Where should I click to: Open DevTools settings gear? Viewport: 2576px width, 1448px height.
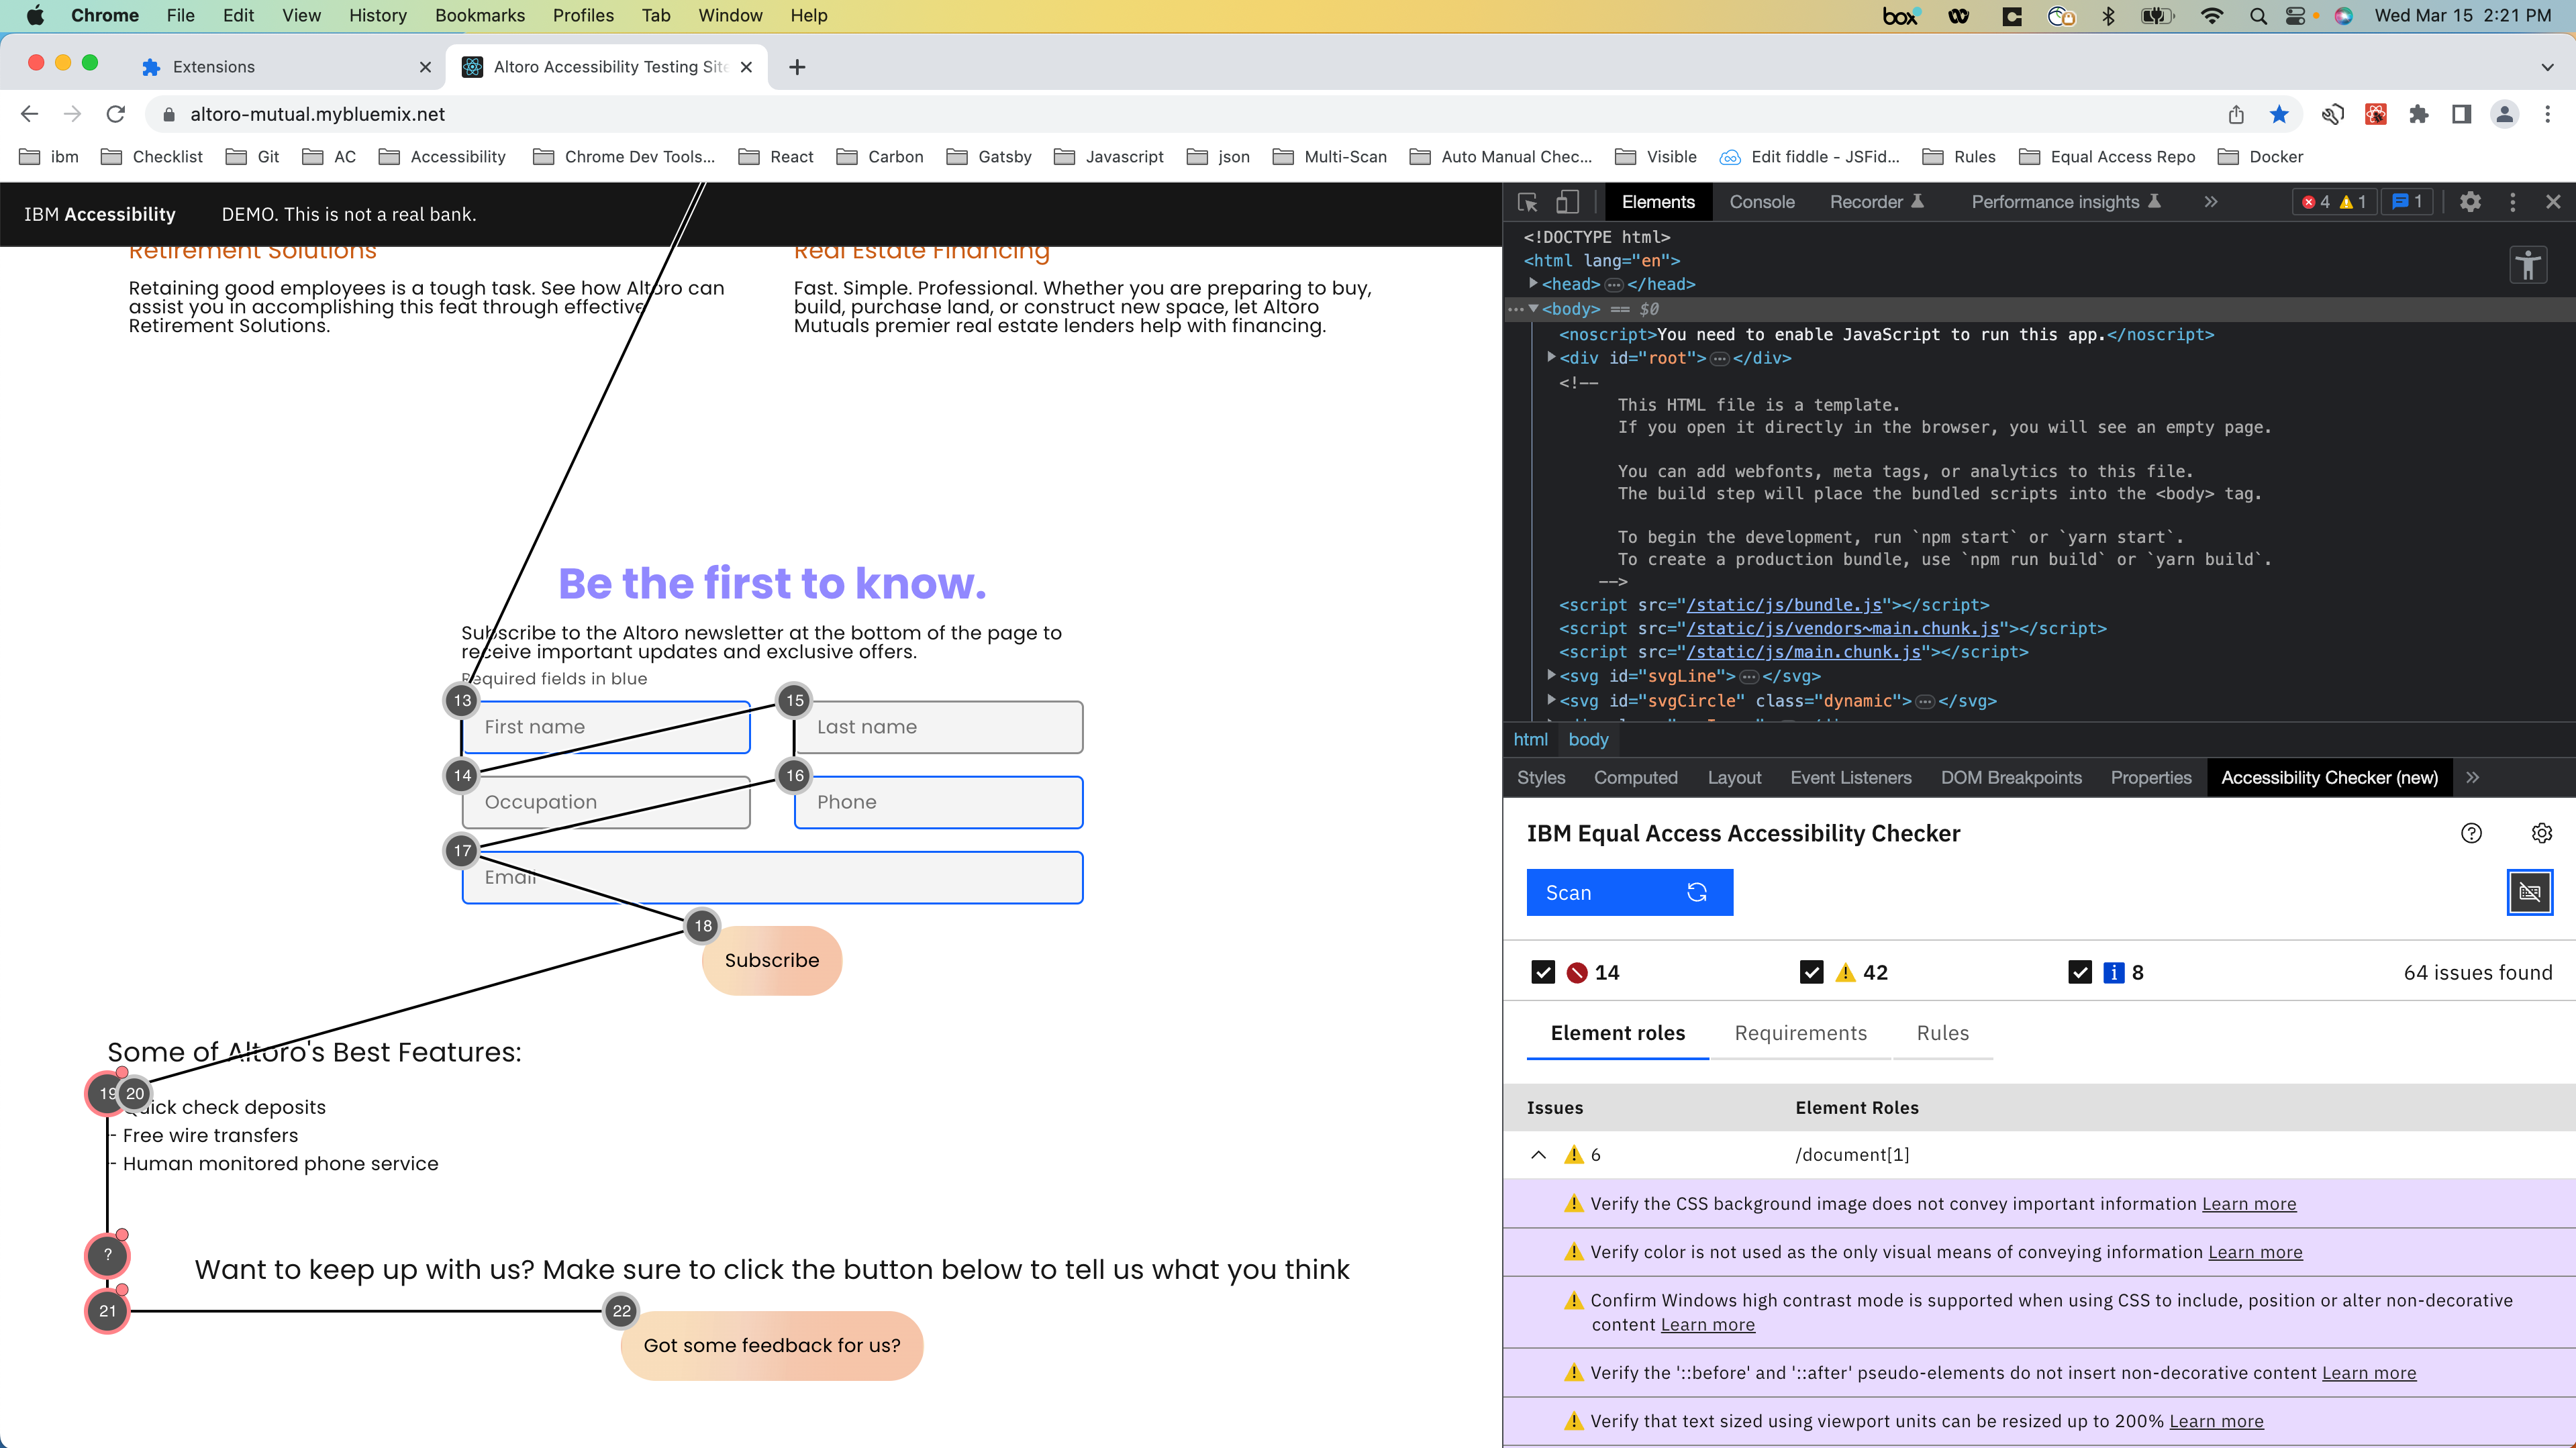point(2470,202)
